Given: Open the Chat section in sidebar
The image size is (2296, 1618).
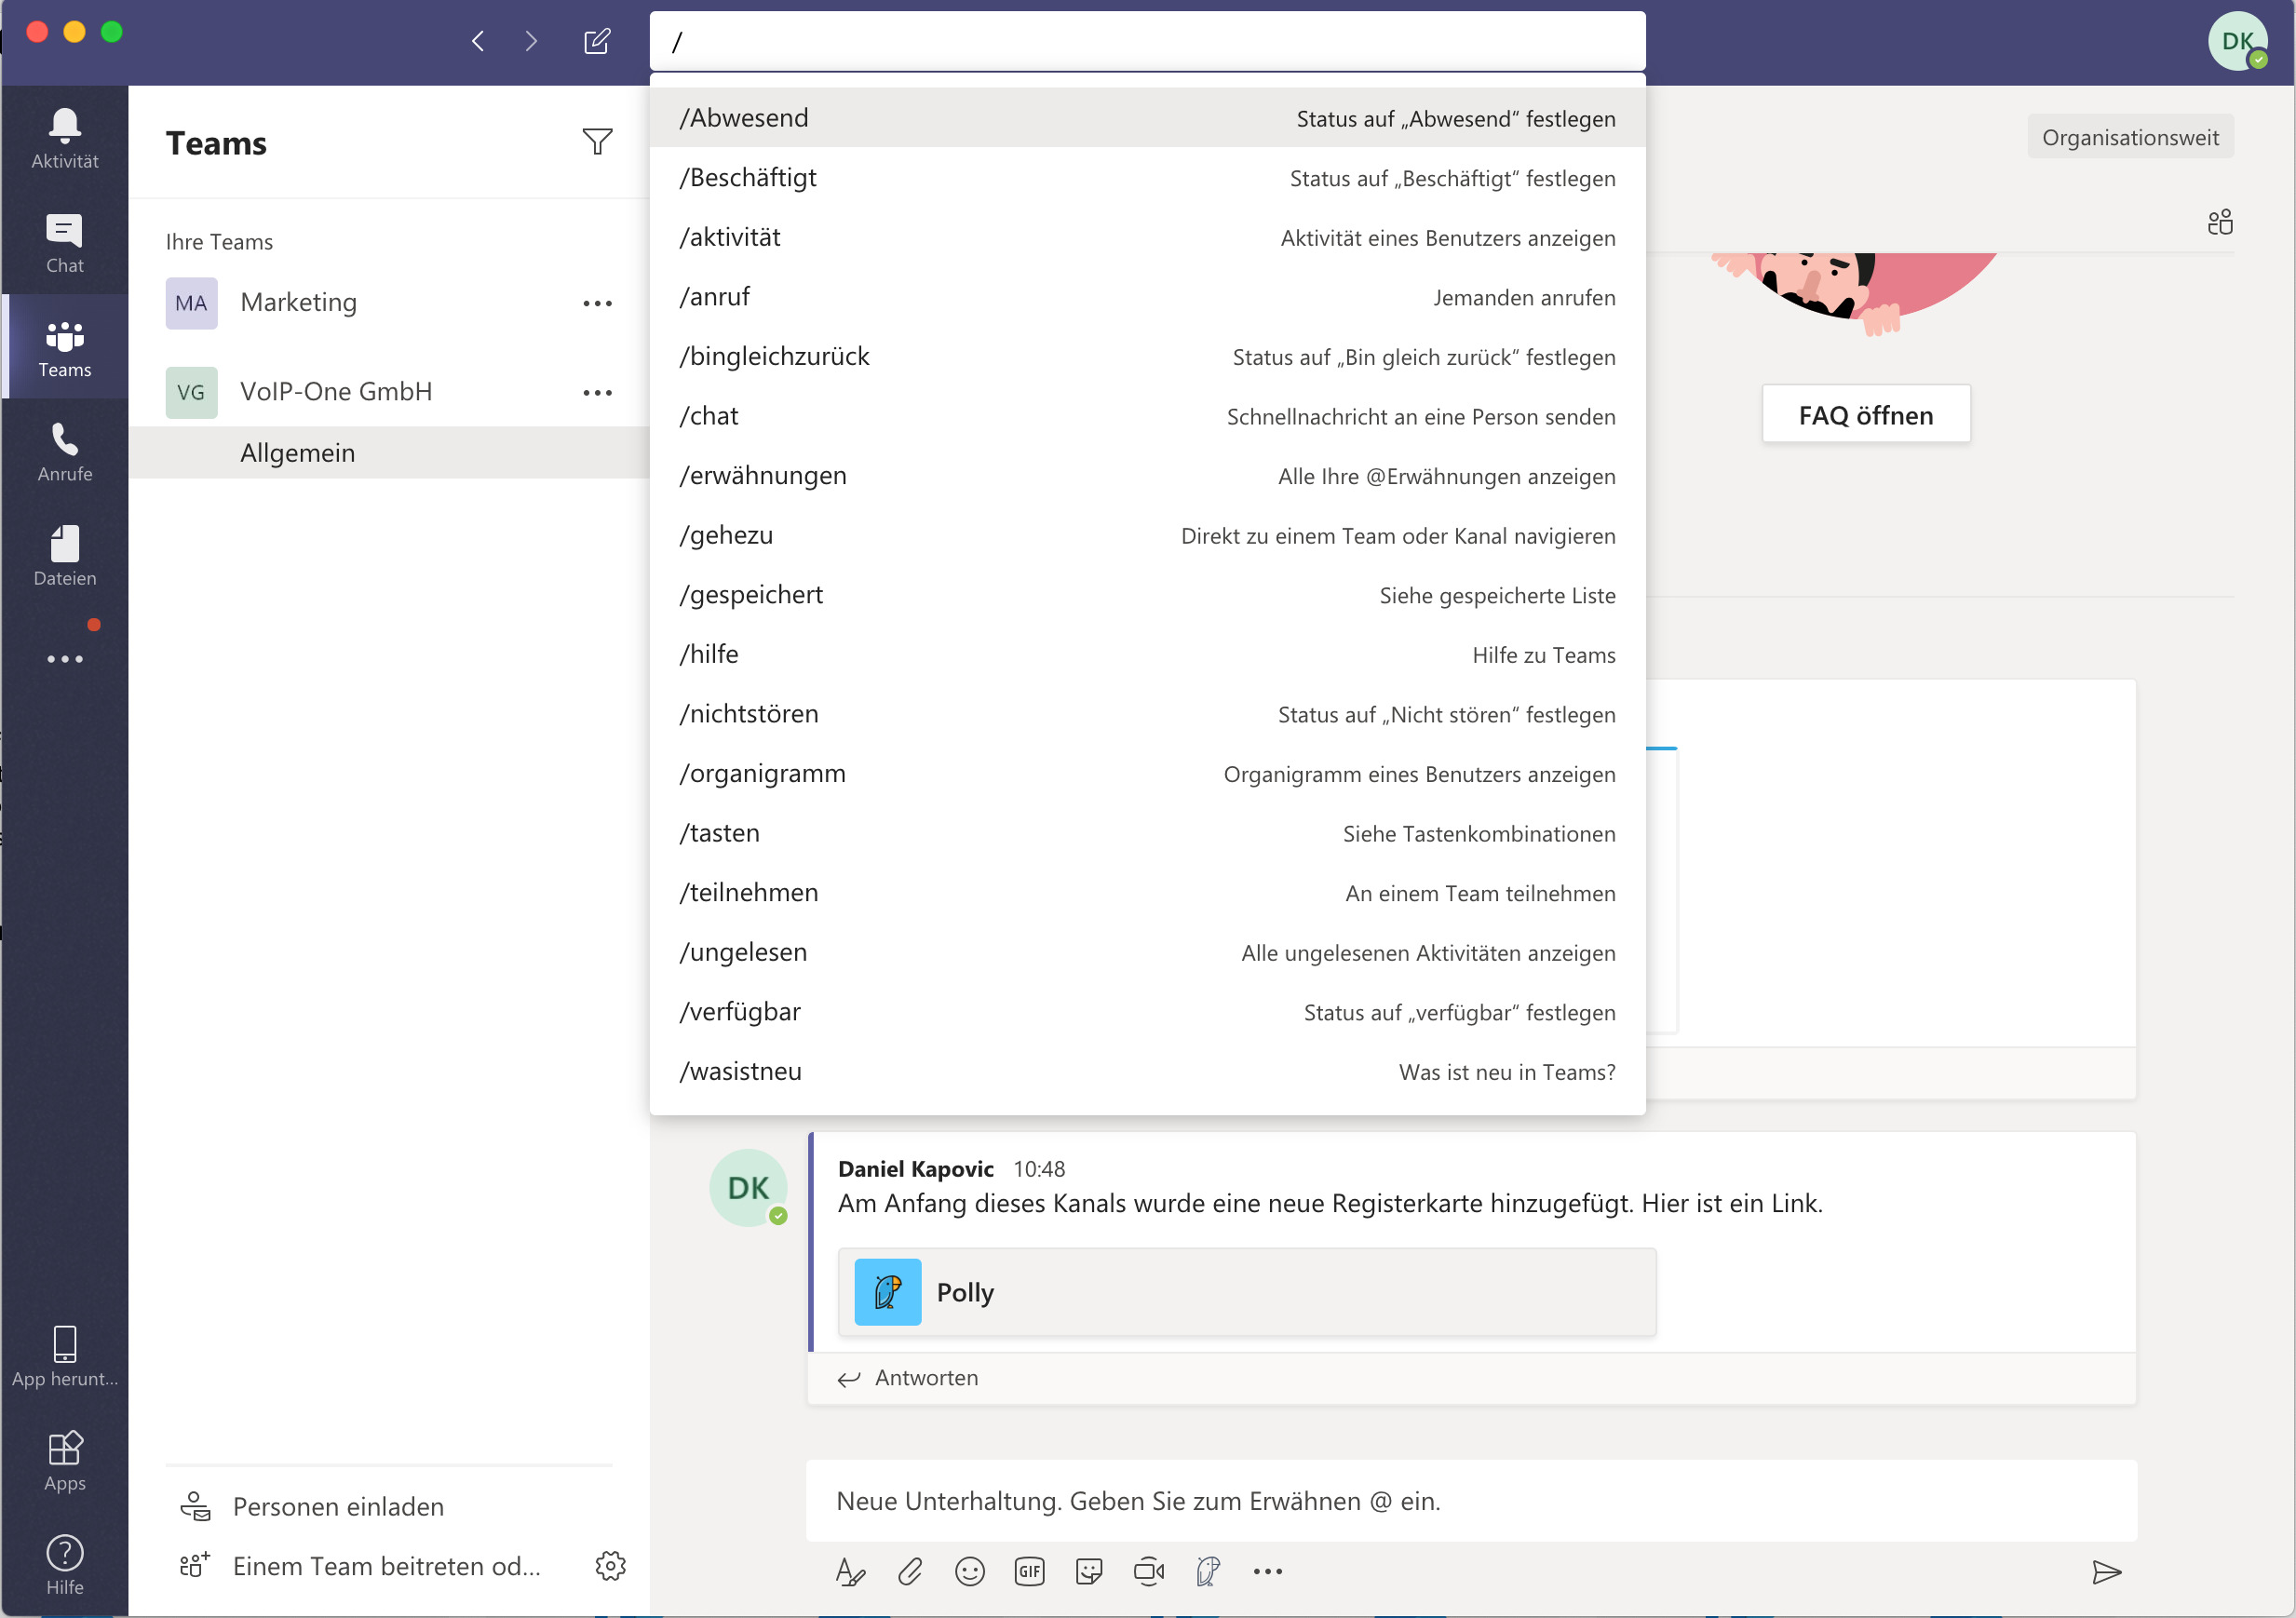Looking at the screenshot, I should pyautogui.click(x=65, y=243).
